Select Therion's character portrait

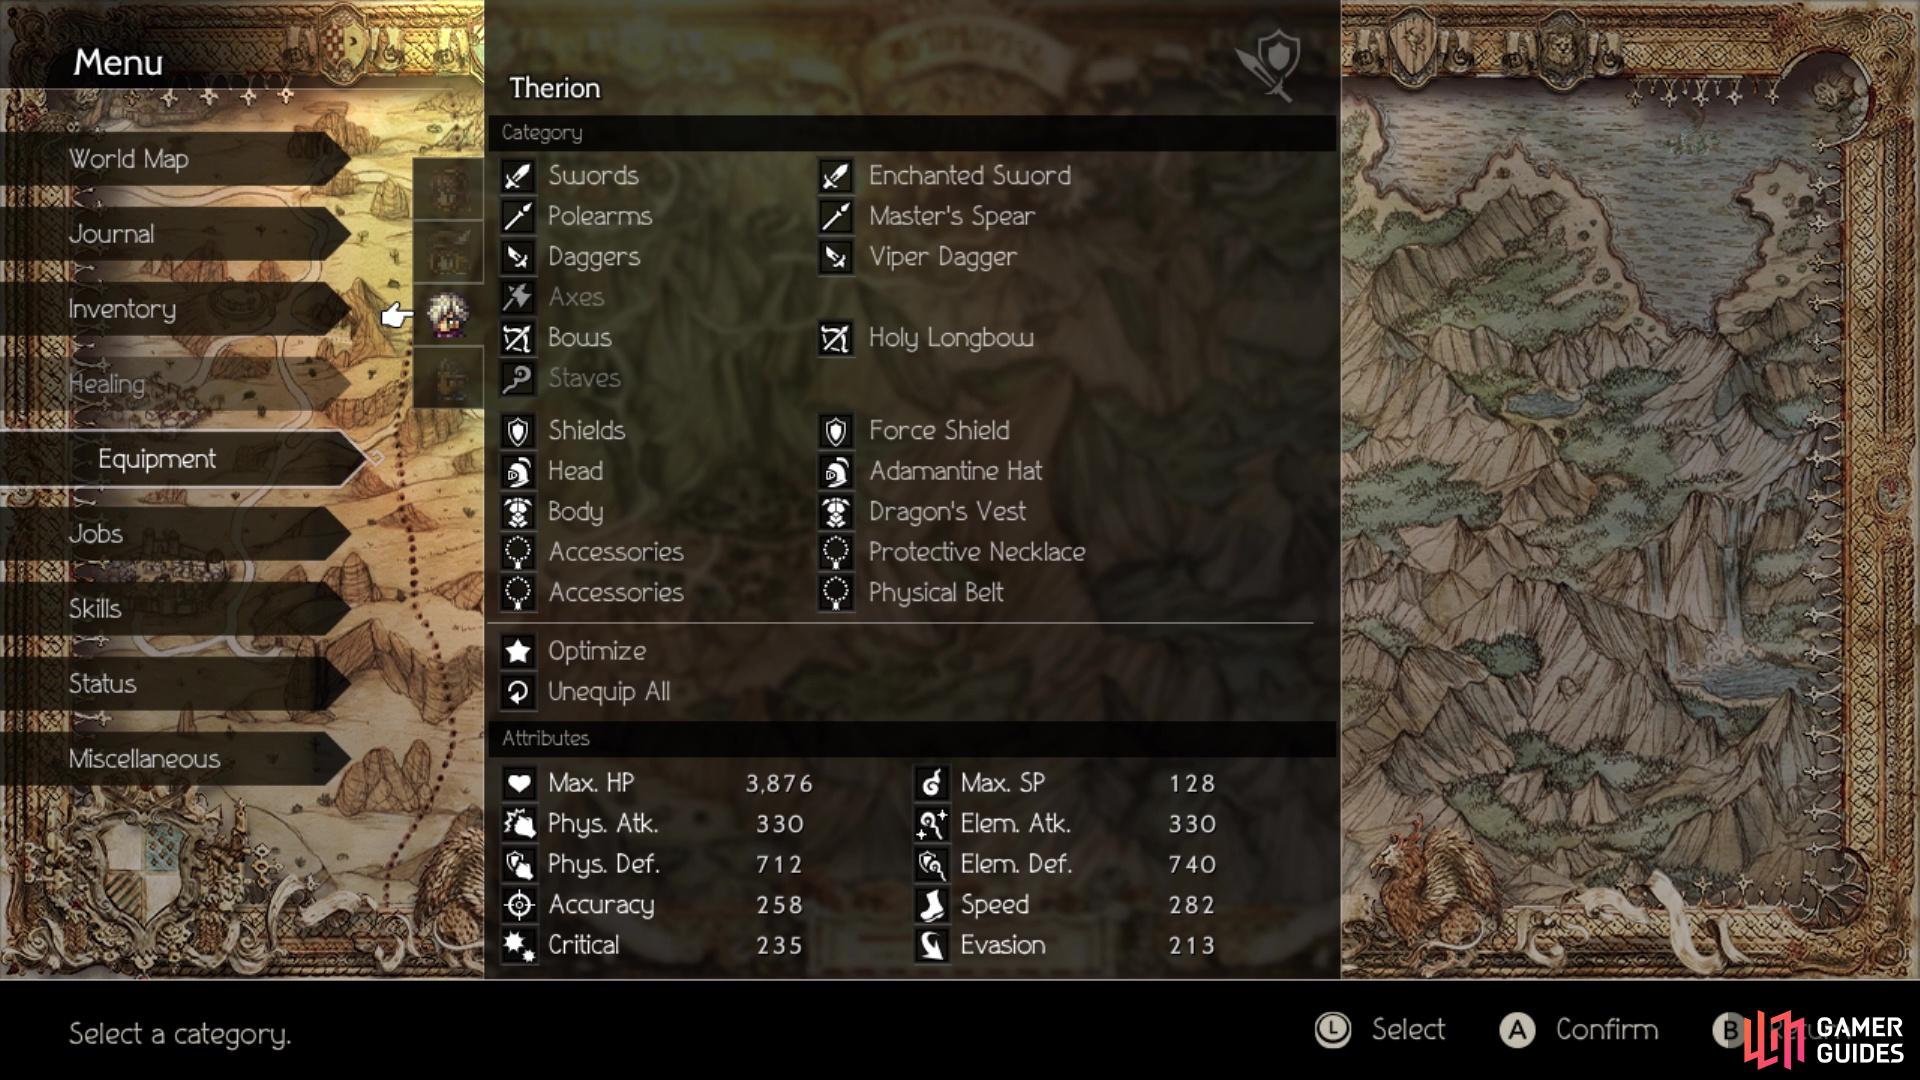click(x=448, y=315)
